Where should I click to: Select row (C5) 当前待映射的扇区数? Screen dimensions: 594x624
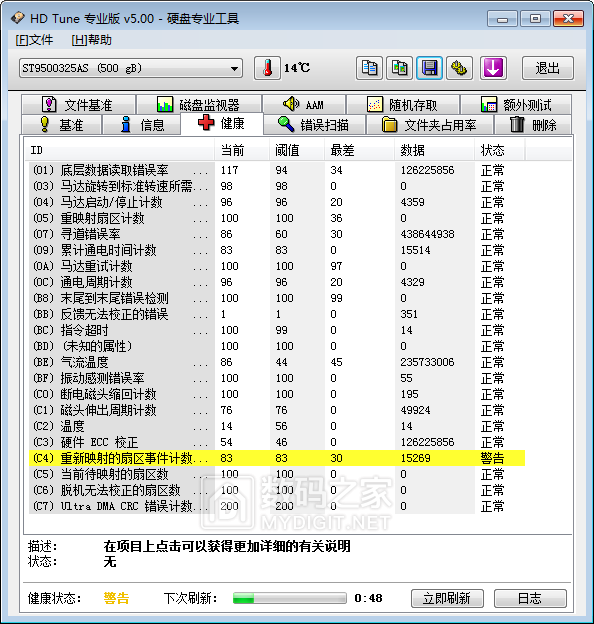click(277, 474)
